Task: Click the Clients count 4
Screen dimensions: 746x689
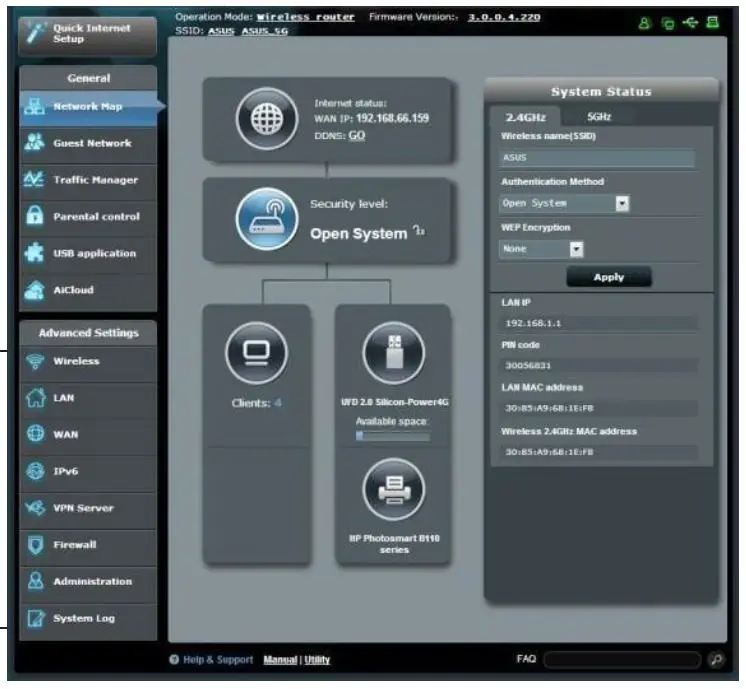Action: [278, 403]
